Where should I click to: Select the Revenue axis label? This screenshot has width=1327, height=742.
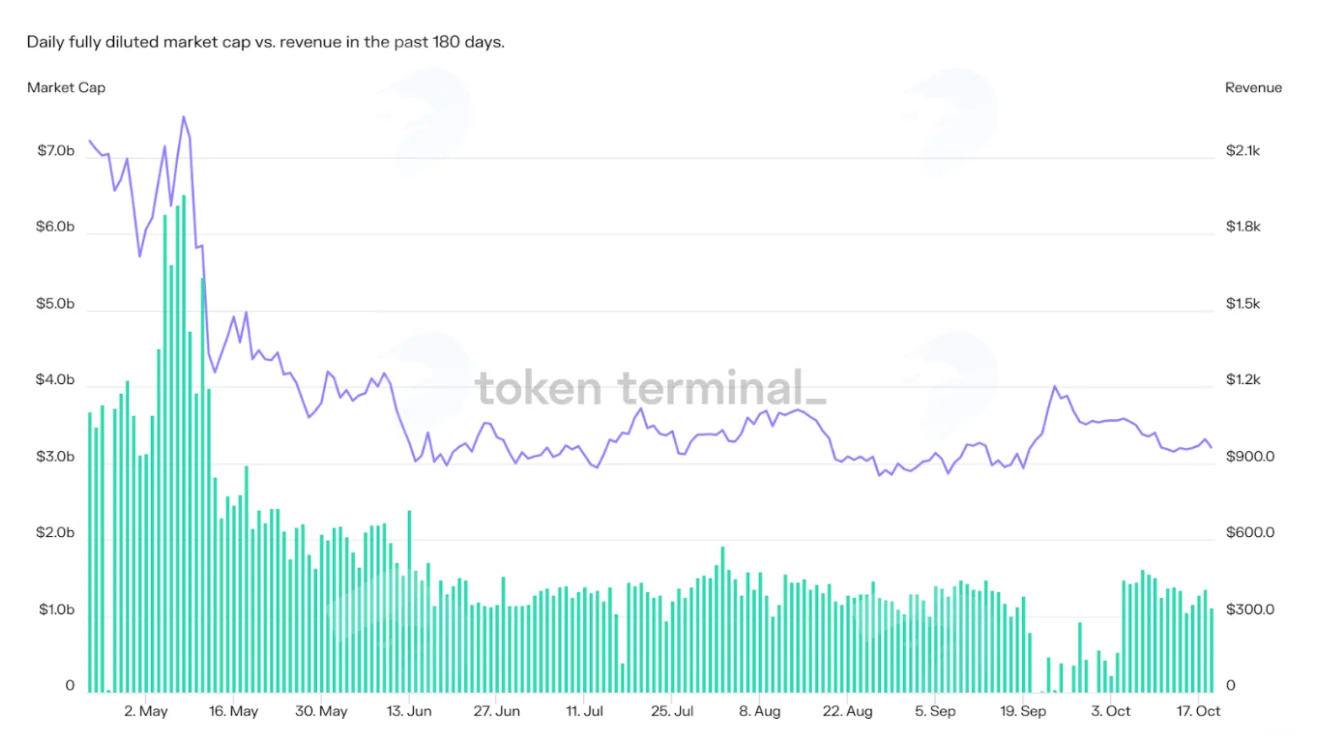coord(1253,88)
